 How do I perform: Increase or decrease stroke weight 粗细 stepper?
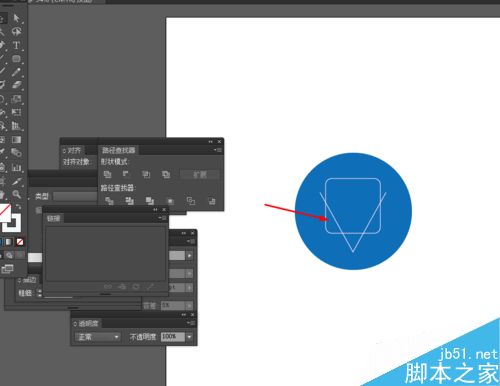(x=40, y=293)
